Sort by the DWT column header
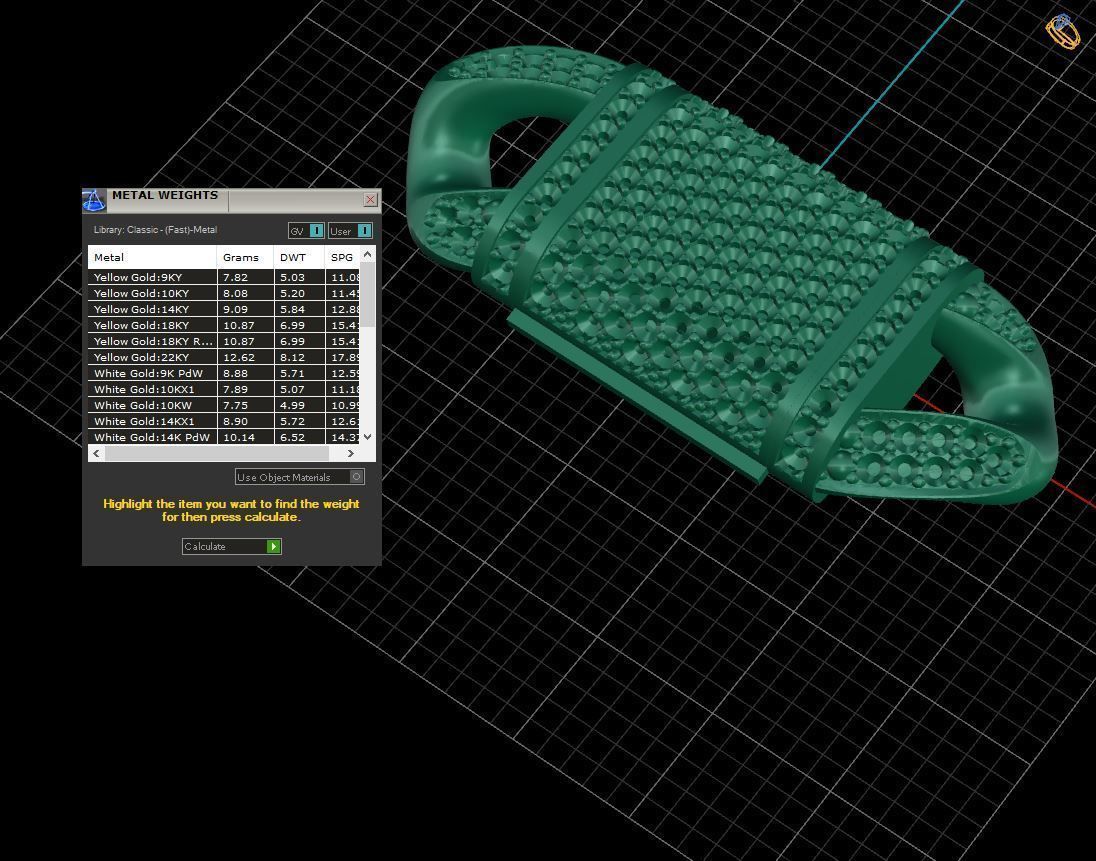The height and width of the screenshot is (861, 1096). 299,257
